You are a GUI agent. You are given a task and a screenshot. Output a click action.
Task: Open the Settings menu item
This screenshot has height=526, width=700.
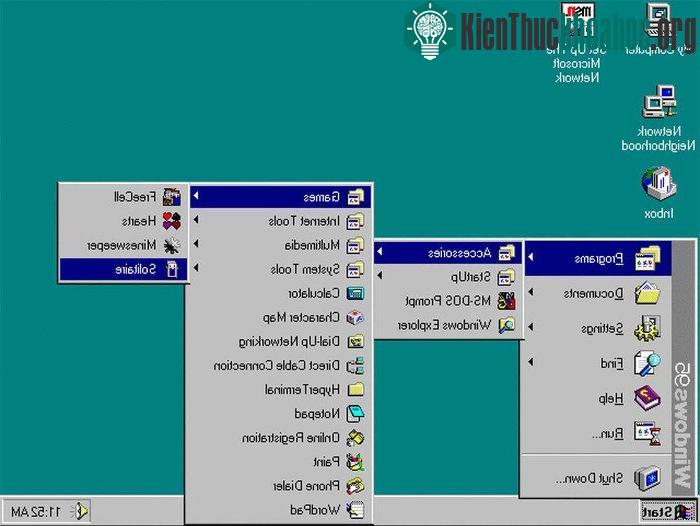click(598, 328)
